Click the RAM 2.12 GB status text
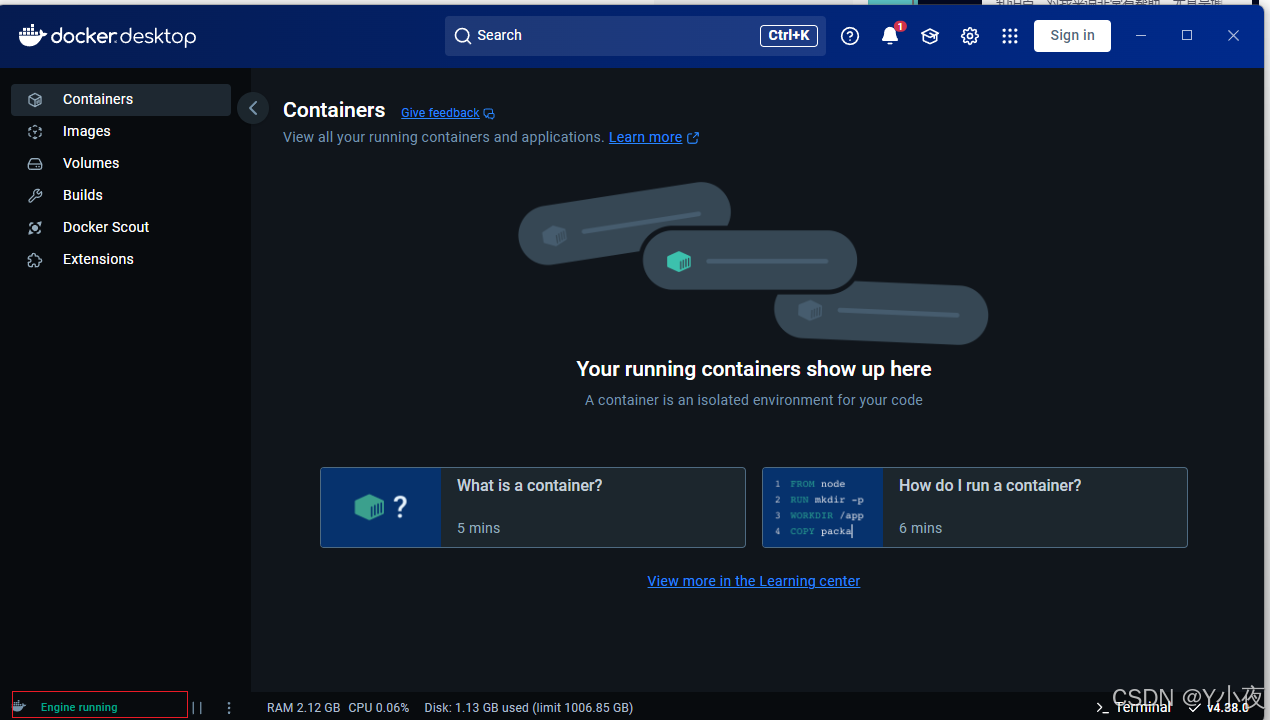The image size is (1270, 720). (x=303, y=707)
